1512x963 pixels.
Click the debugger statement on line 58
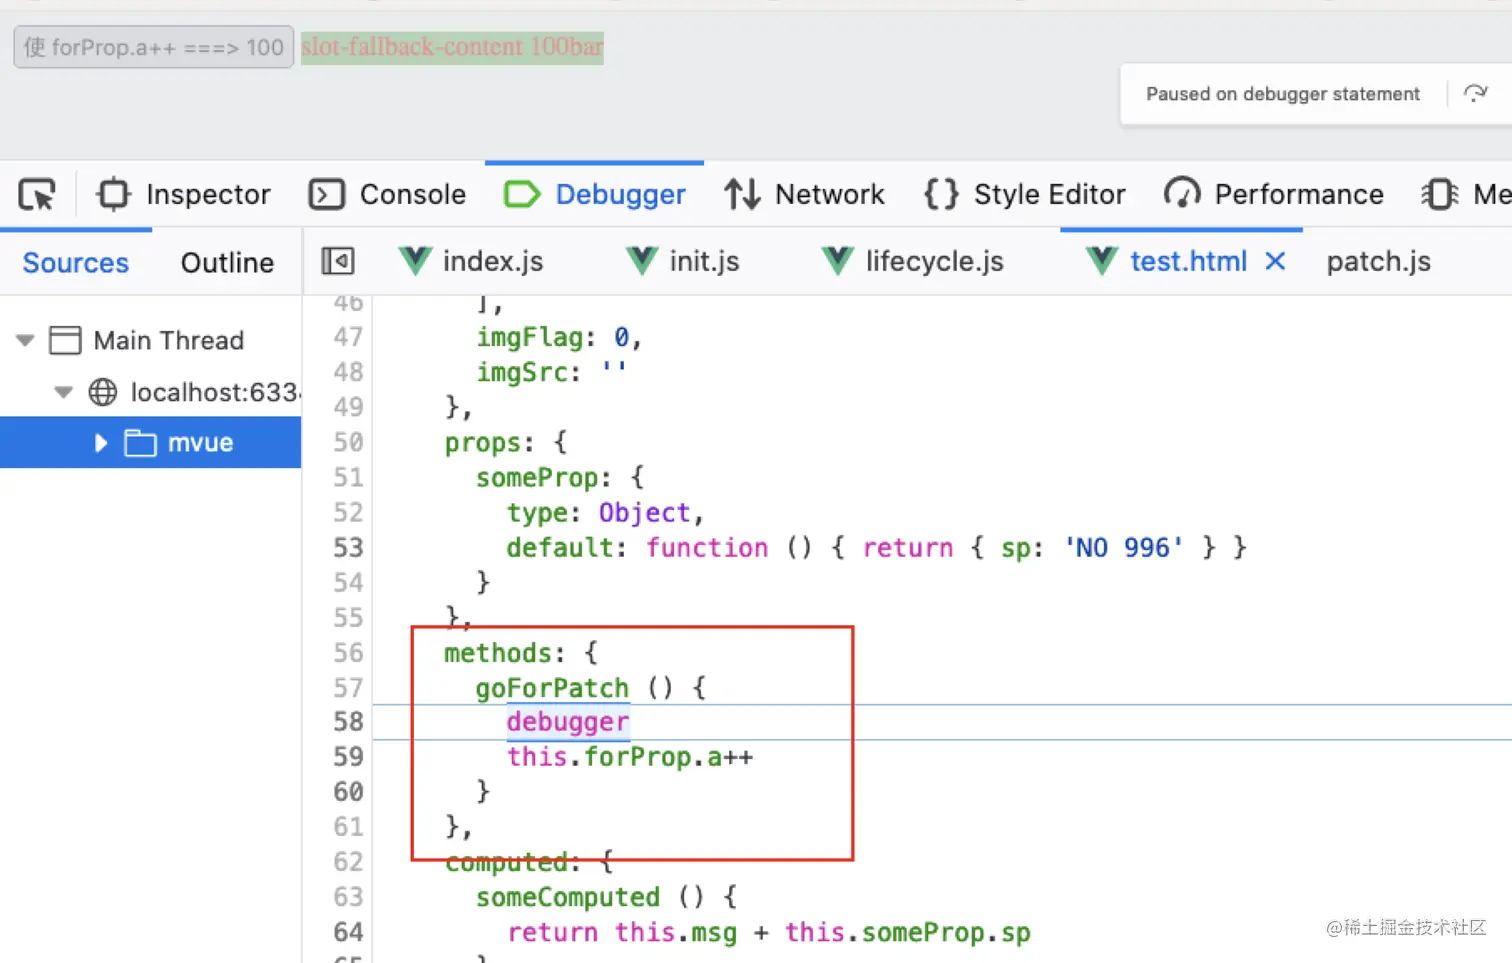(568, 722)
